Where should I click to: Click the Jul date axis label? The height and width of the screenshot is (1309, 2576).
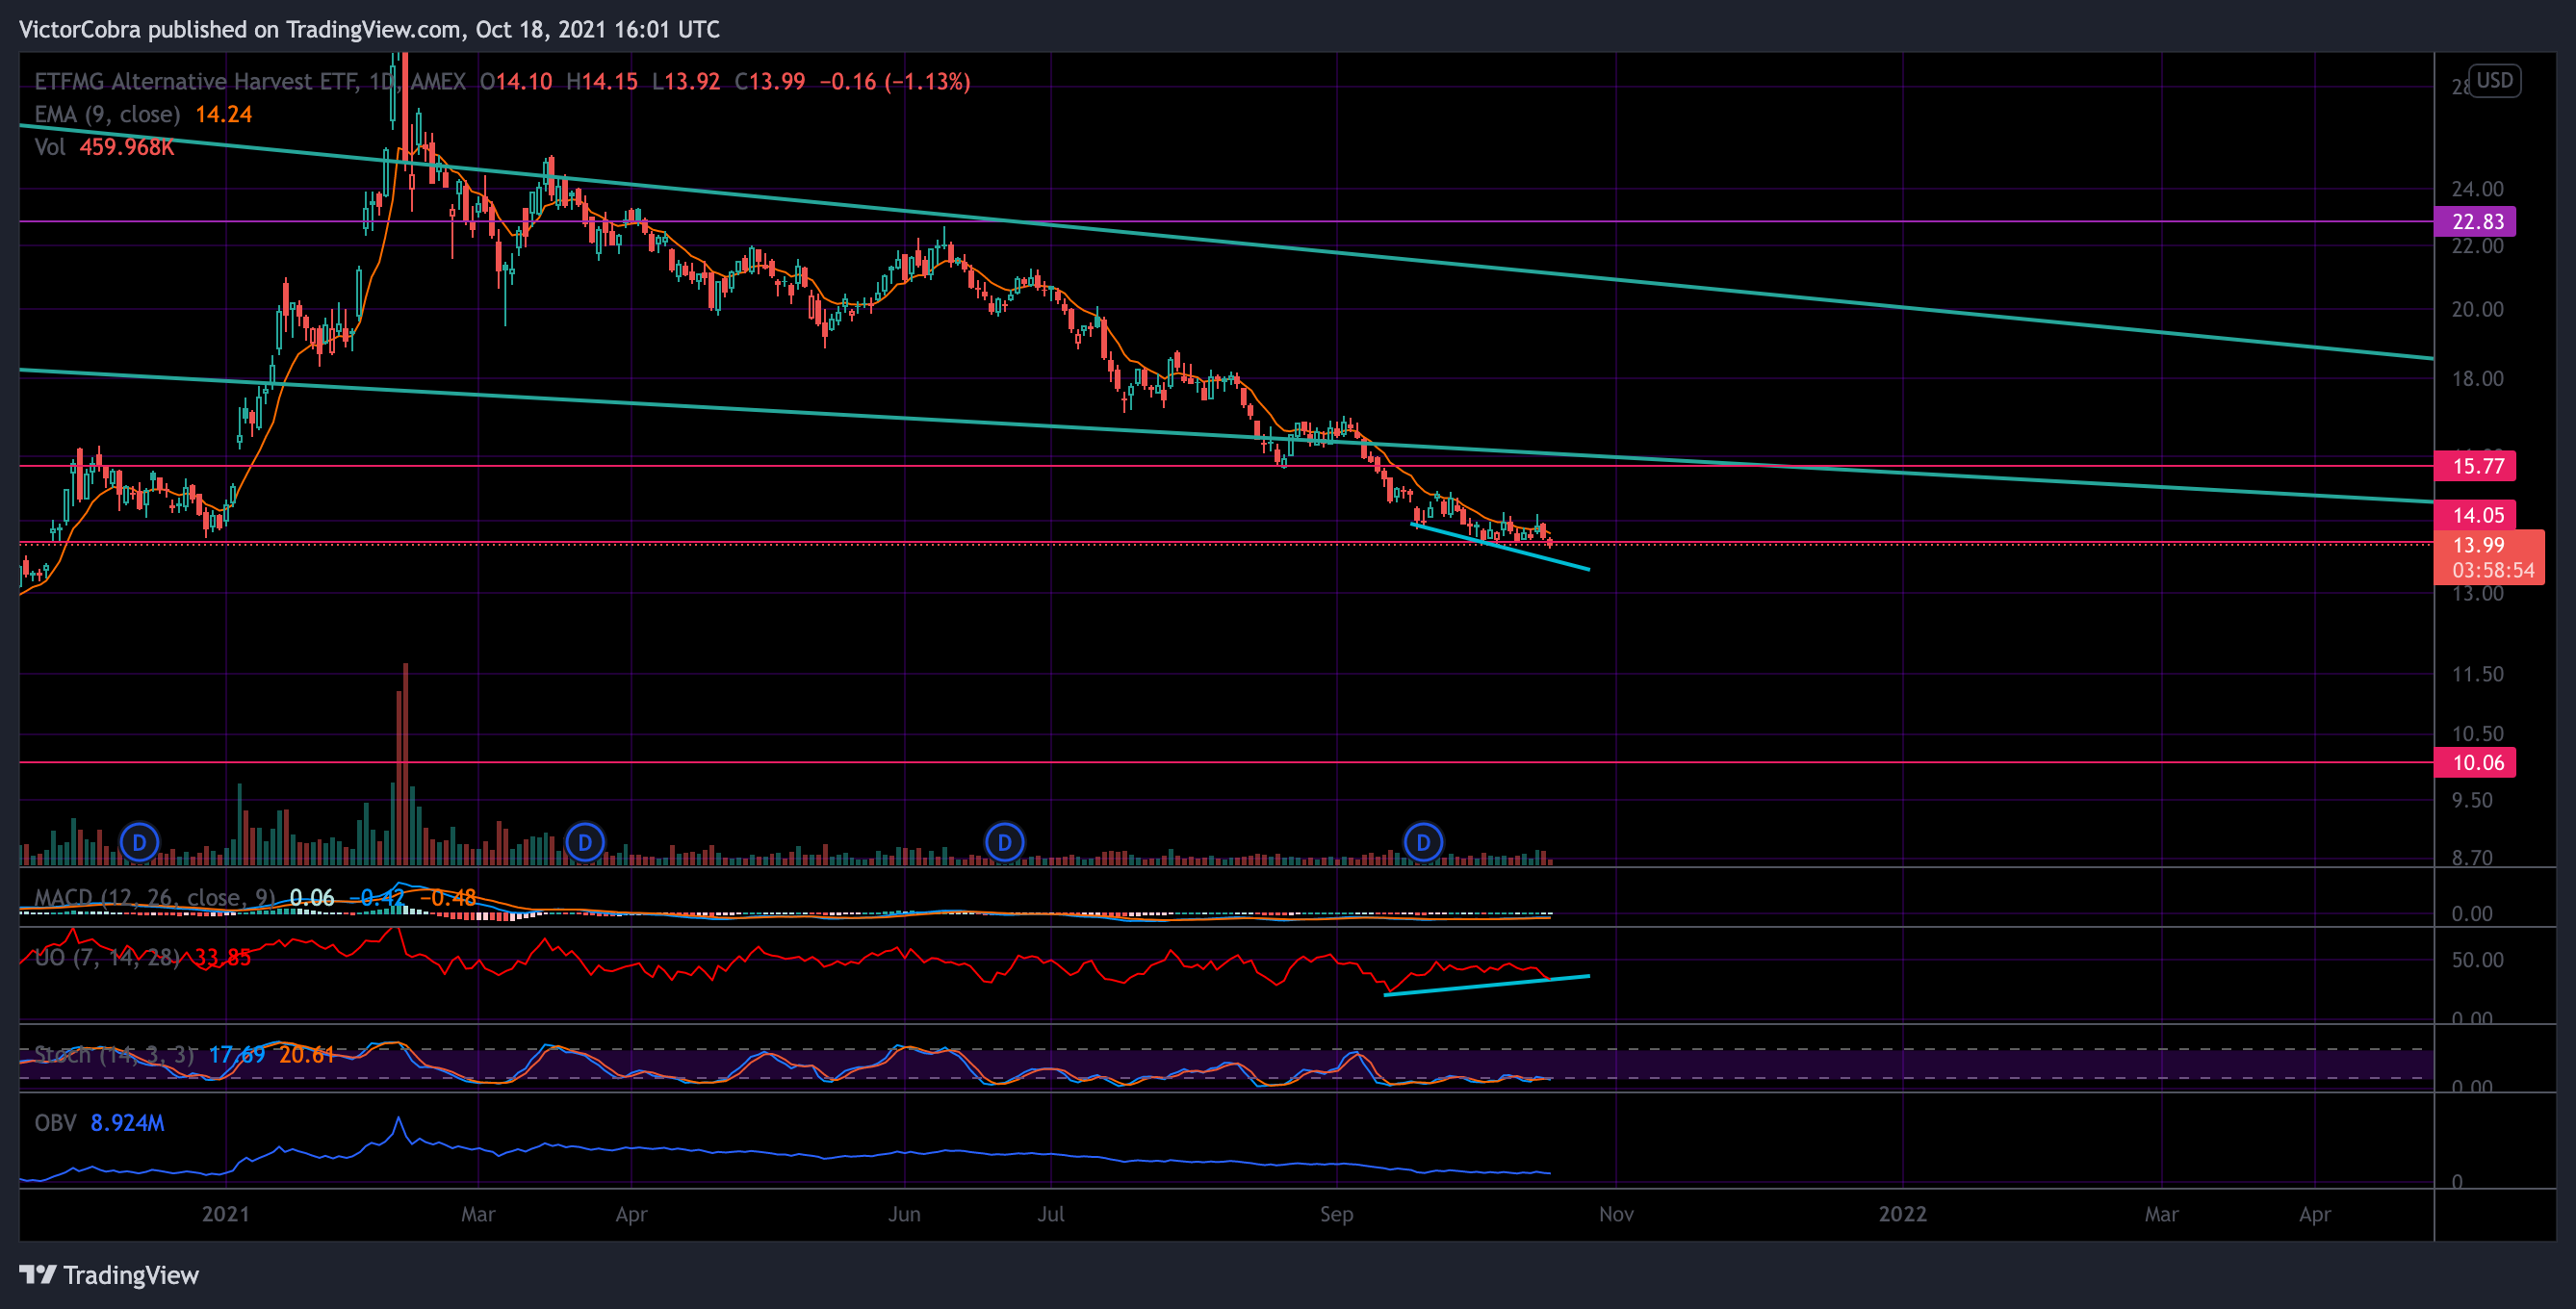[1051, 1214]
